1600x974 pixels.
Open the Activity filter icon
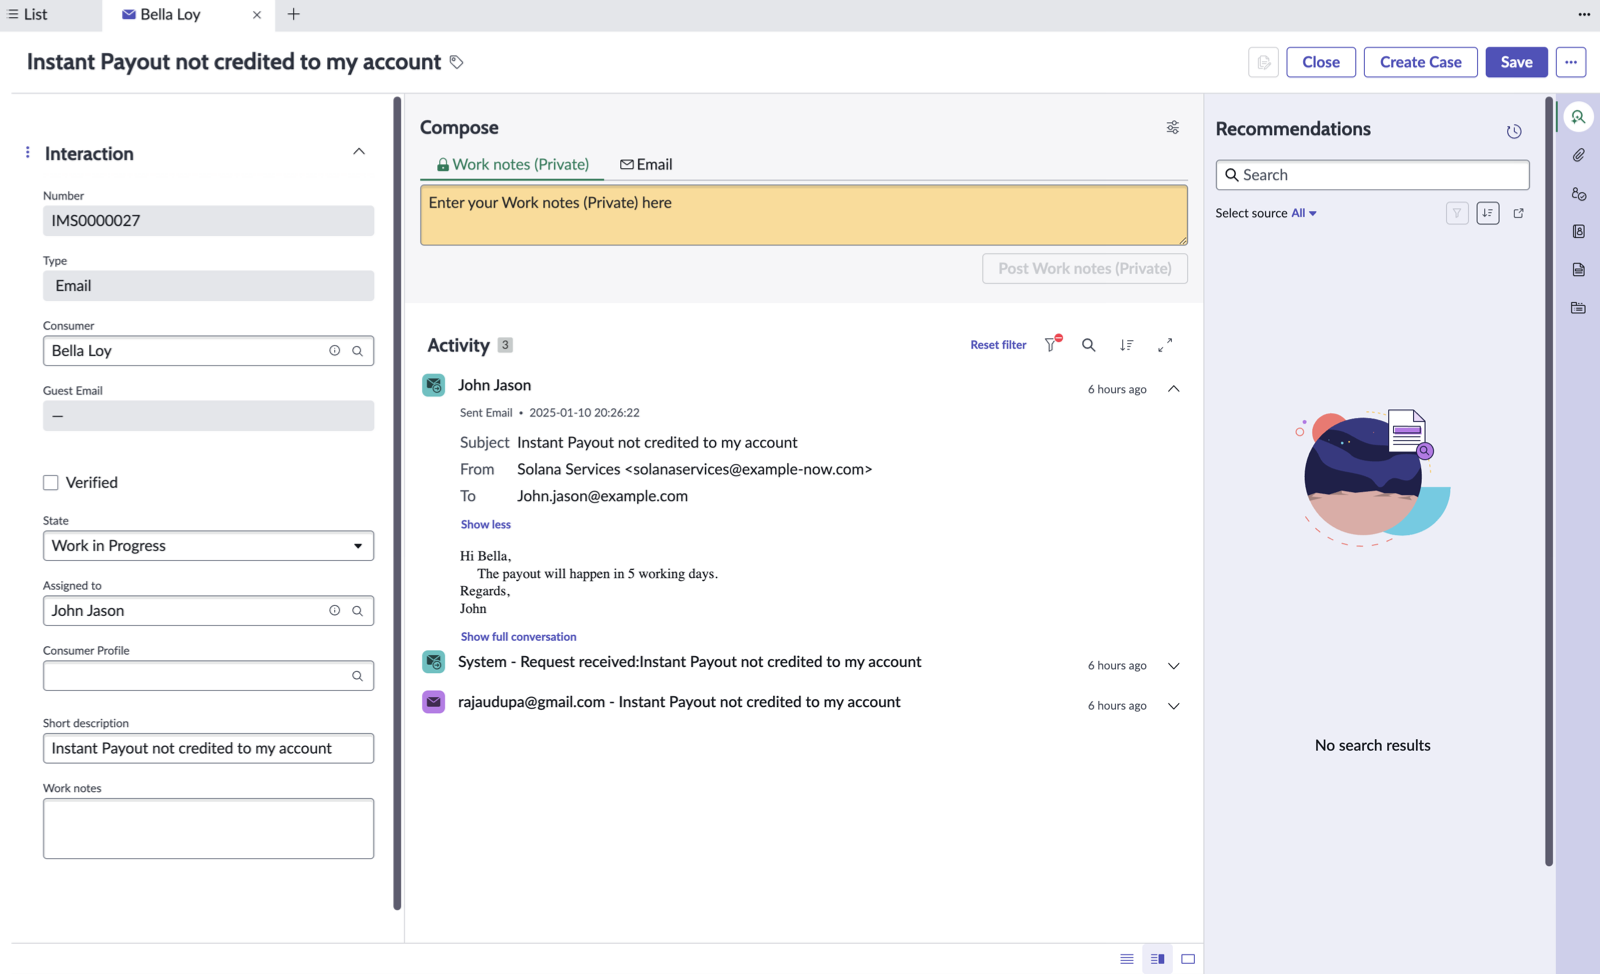click(1052, 344)
